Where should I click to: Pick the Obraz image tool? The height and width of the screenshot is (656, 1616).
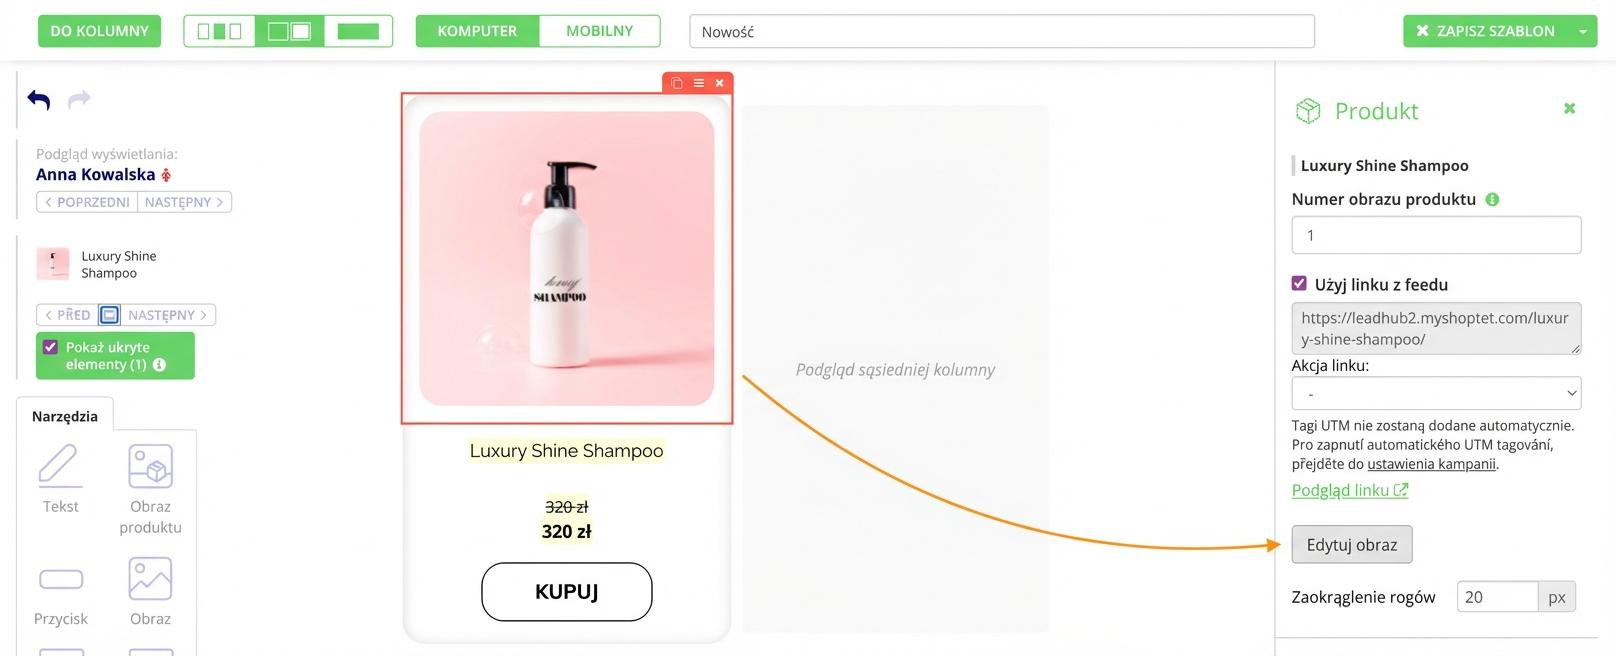tap(151, 591)
